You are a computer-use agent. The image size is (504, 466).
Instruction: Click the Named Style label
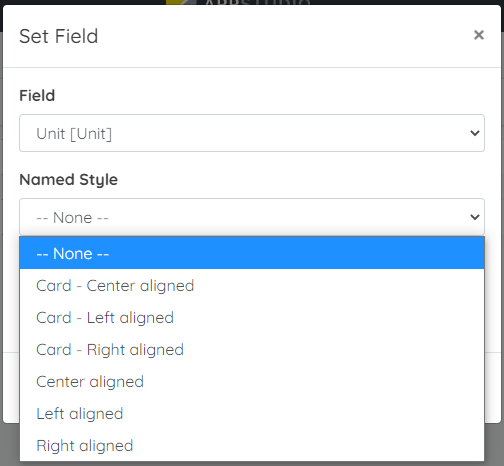coord(68,180)
